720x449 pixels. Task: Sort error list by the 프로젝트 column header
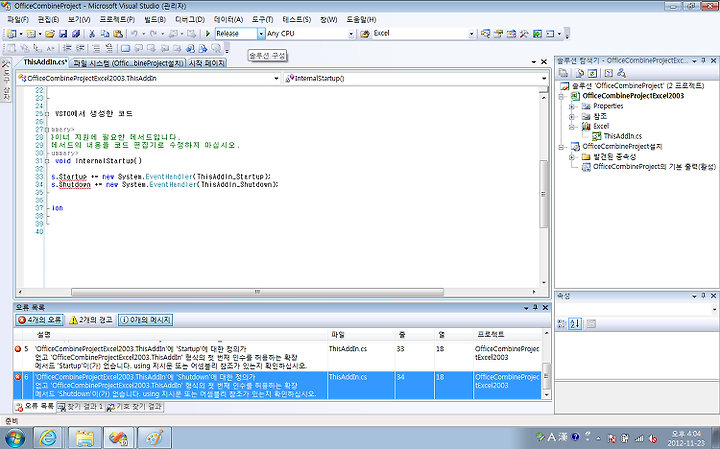tap(508, 335)
